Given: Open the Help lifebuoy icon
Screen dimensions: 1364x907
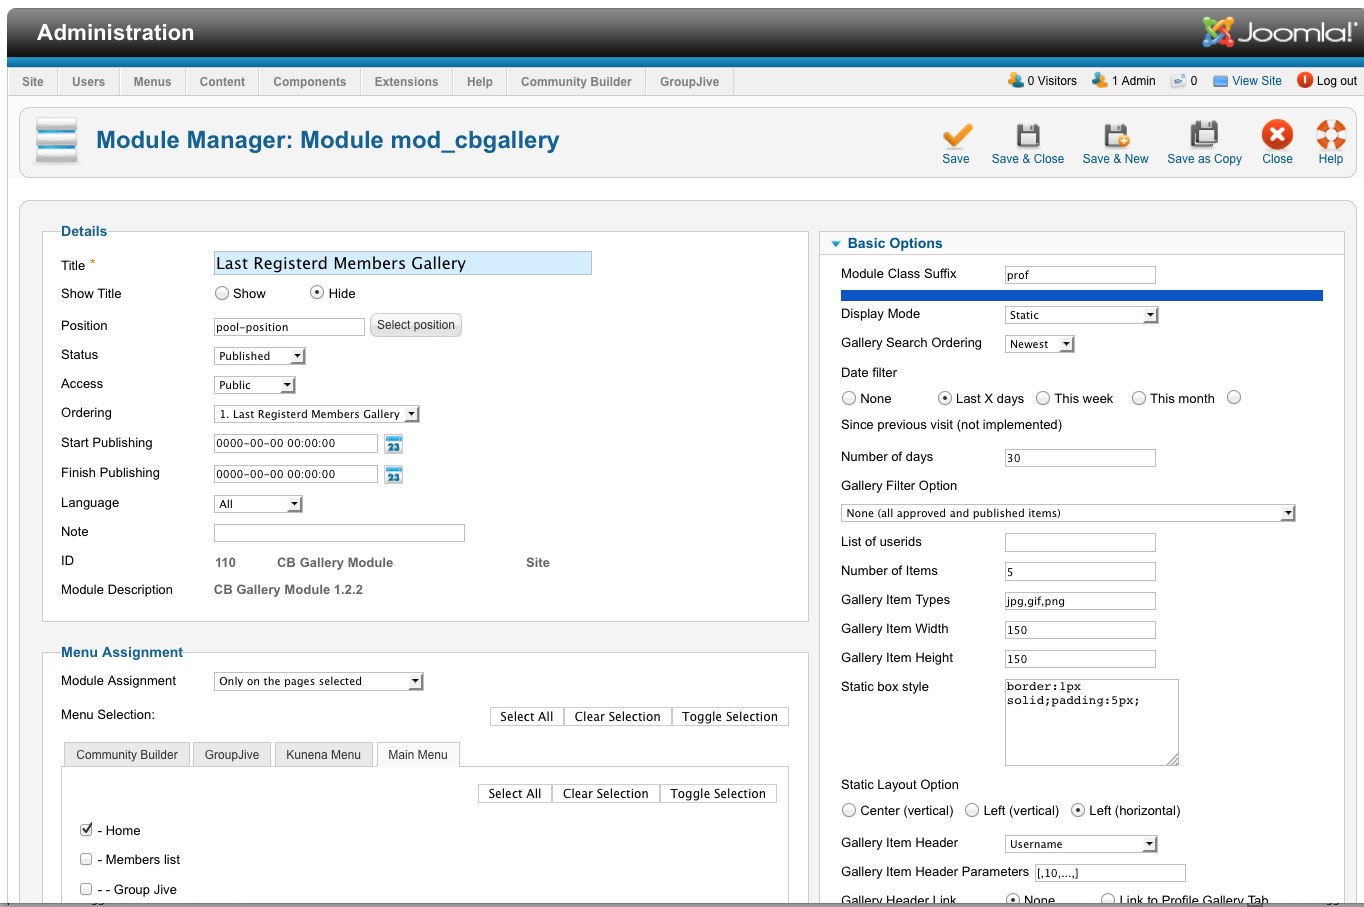Looking at the screenshot, I should click(x=1331, y=134).
